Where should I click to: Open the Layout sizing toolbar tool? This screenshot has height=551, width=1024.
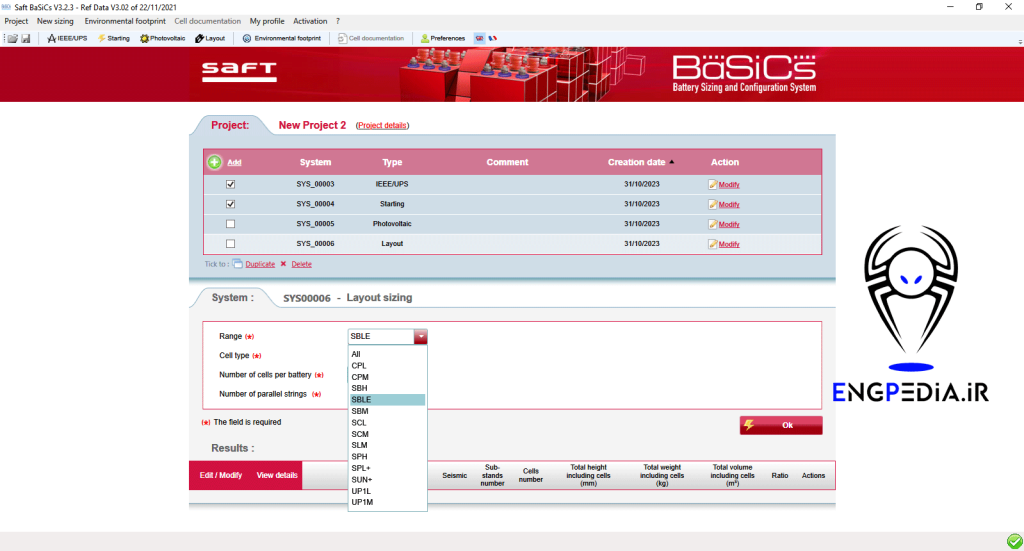pos(210,38)
